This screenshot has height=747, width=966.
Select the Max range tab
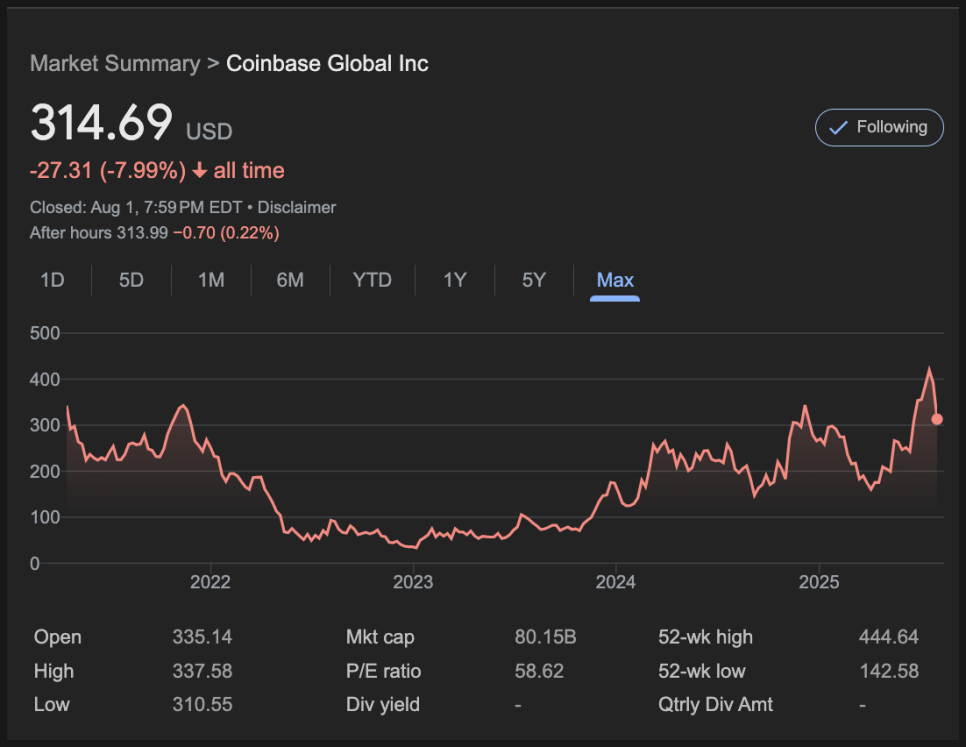615,280
